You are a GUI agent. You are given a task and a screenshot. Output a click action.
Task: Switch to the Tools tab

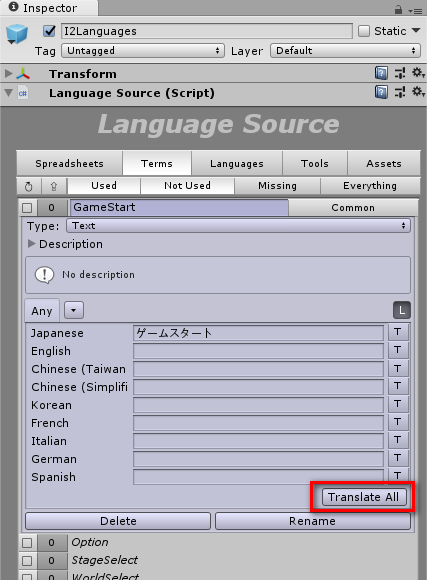pyautogui.click(x=315, y=163)
